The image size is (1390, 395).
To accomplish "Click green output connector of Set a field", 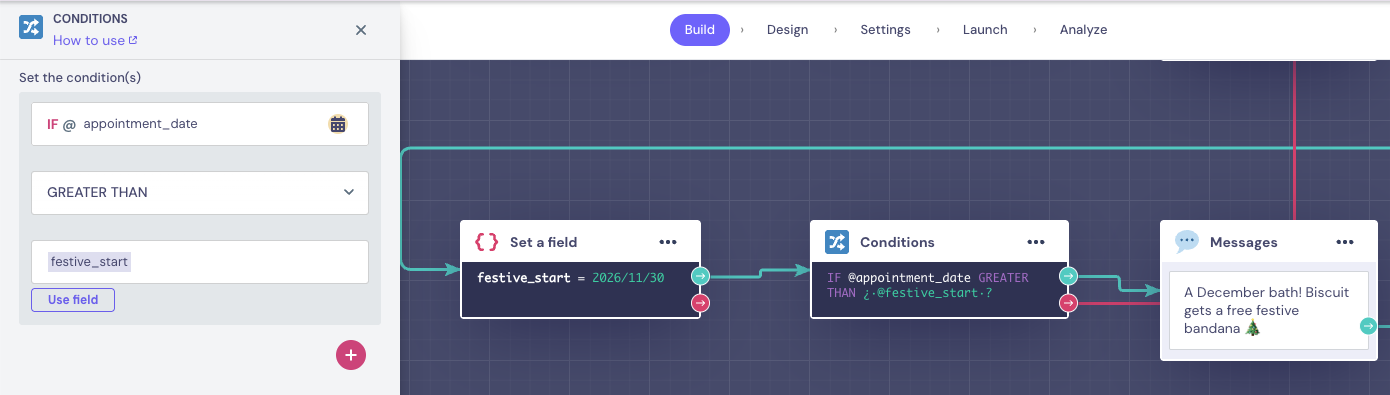I will (700, 276).
